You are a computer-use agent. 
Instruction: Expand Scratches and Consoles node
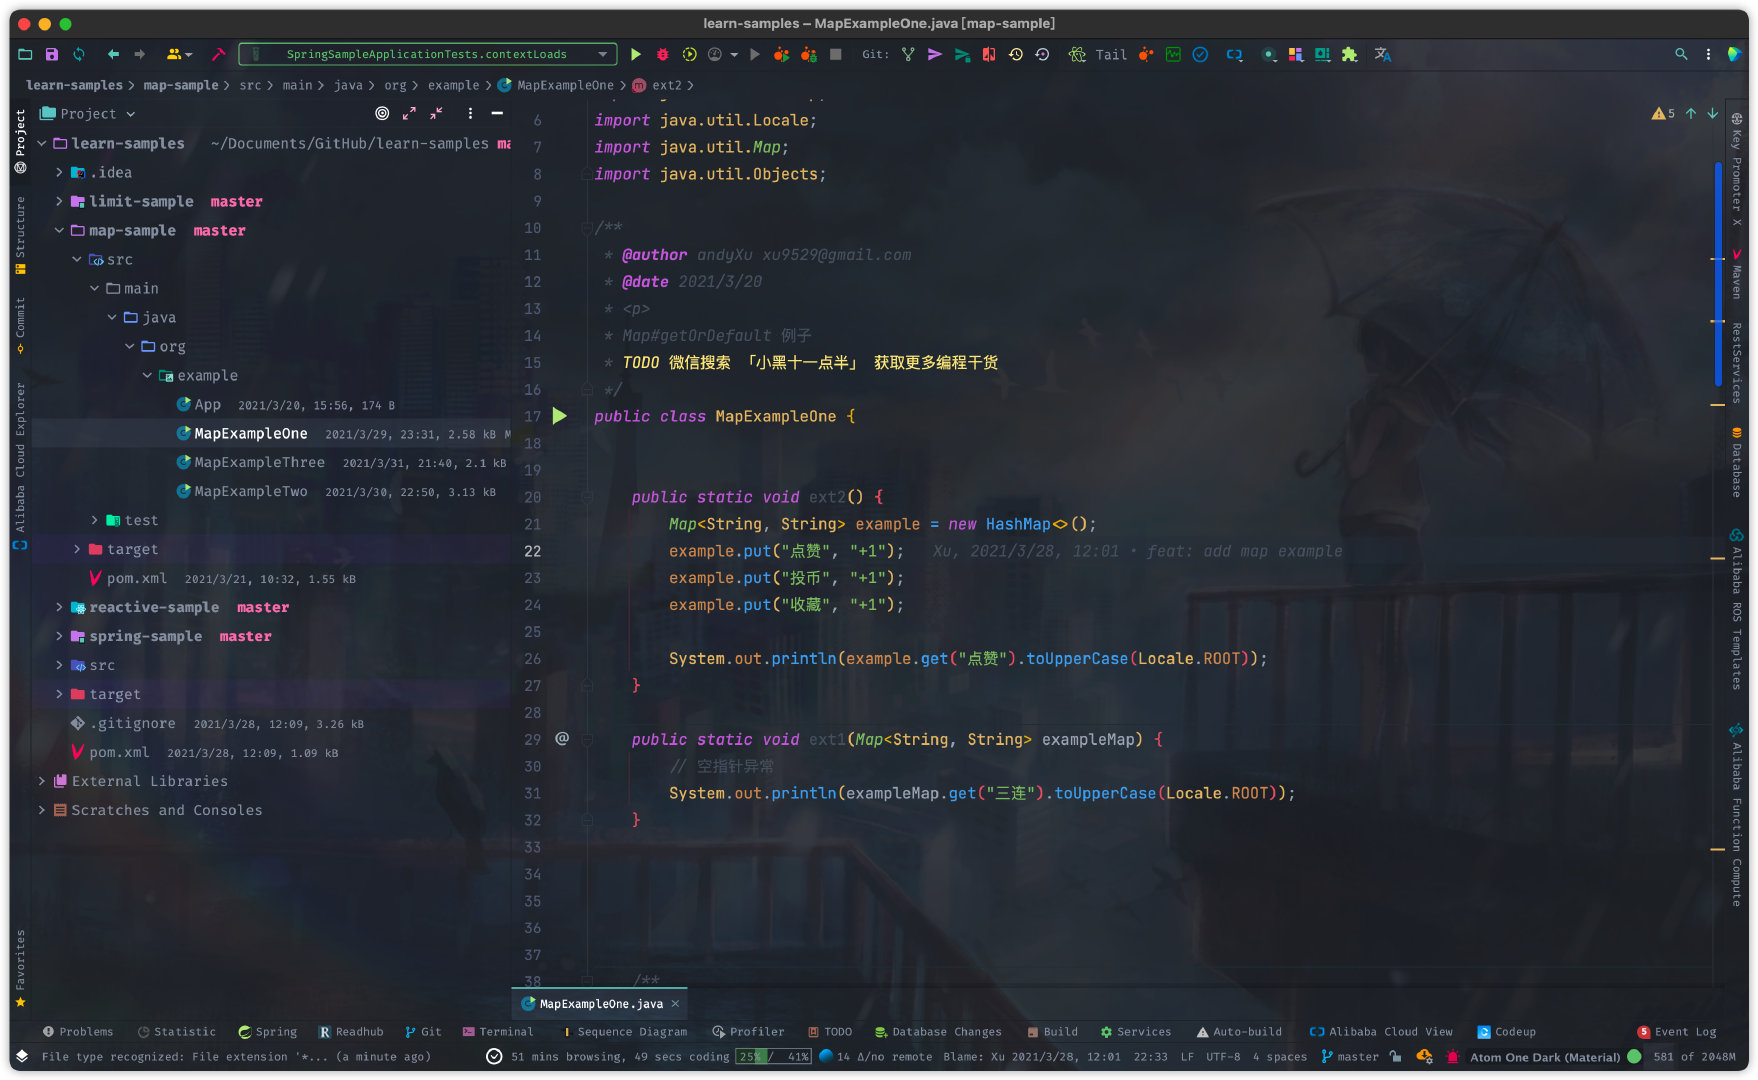tap(42, 810)
